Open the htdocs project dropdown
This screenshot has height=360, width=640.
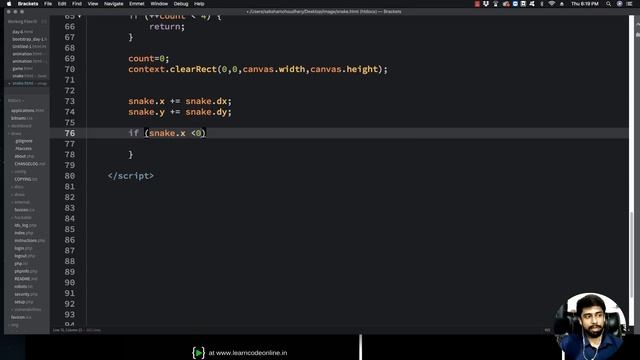pos(16,100)
